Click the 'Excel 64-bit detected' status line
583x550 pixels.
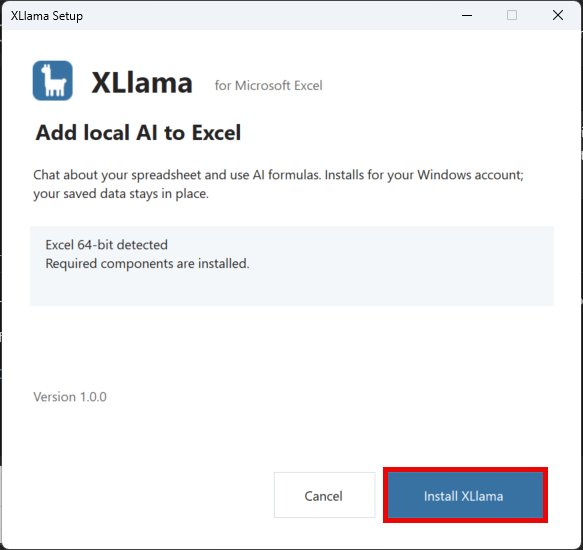pyautogui.click(x=106, y=245)
